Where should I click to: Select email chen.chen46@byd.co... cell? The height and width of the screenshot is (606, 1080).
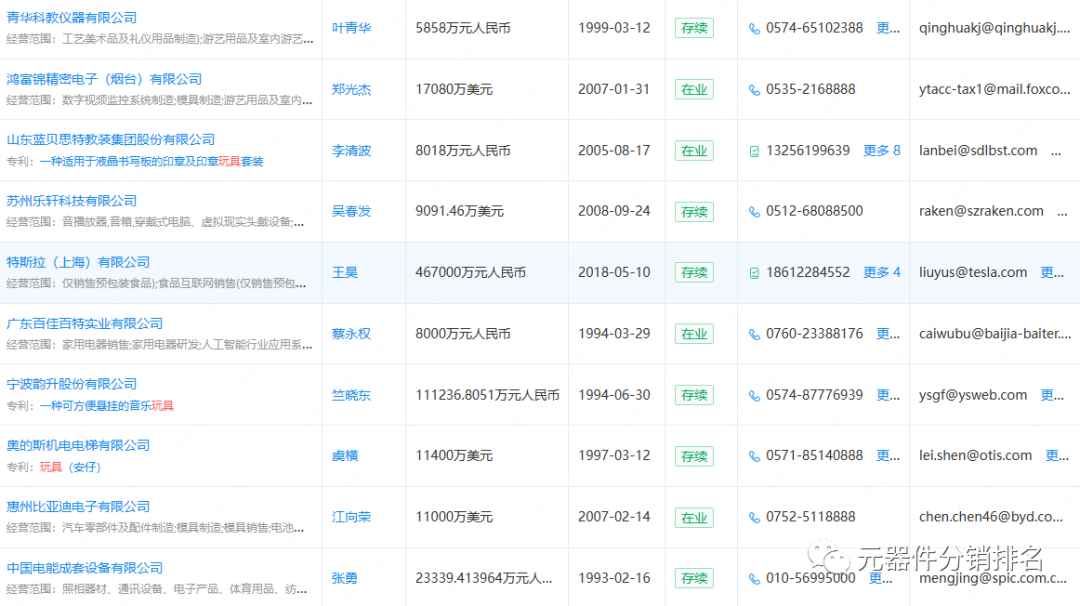pos(990,517)
